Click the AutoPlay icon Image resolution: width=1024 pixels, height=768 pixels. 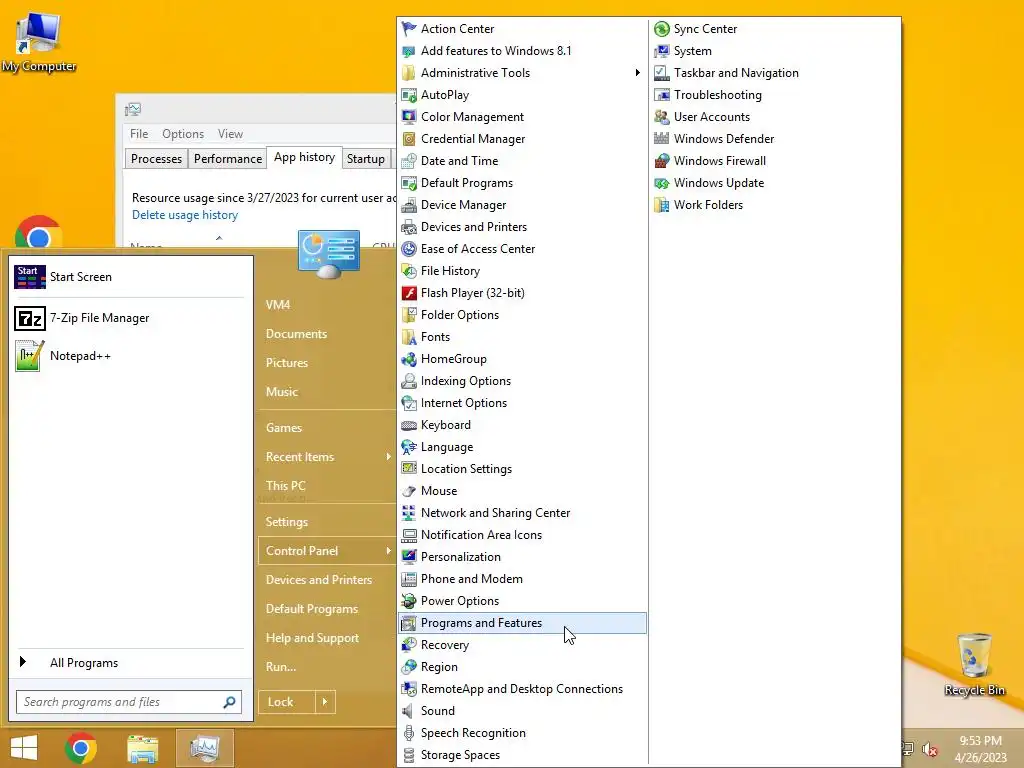(409, 95)
